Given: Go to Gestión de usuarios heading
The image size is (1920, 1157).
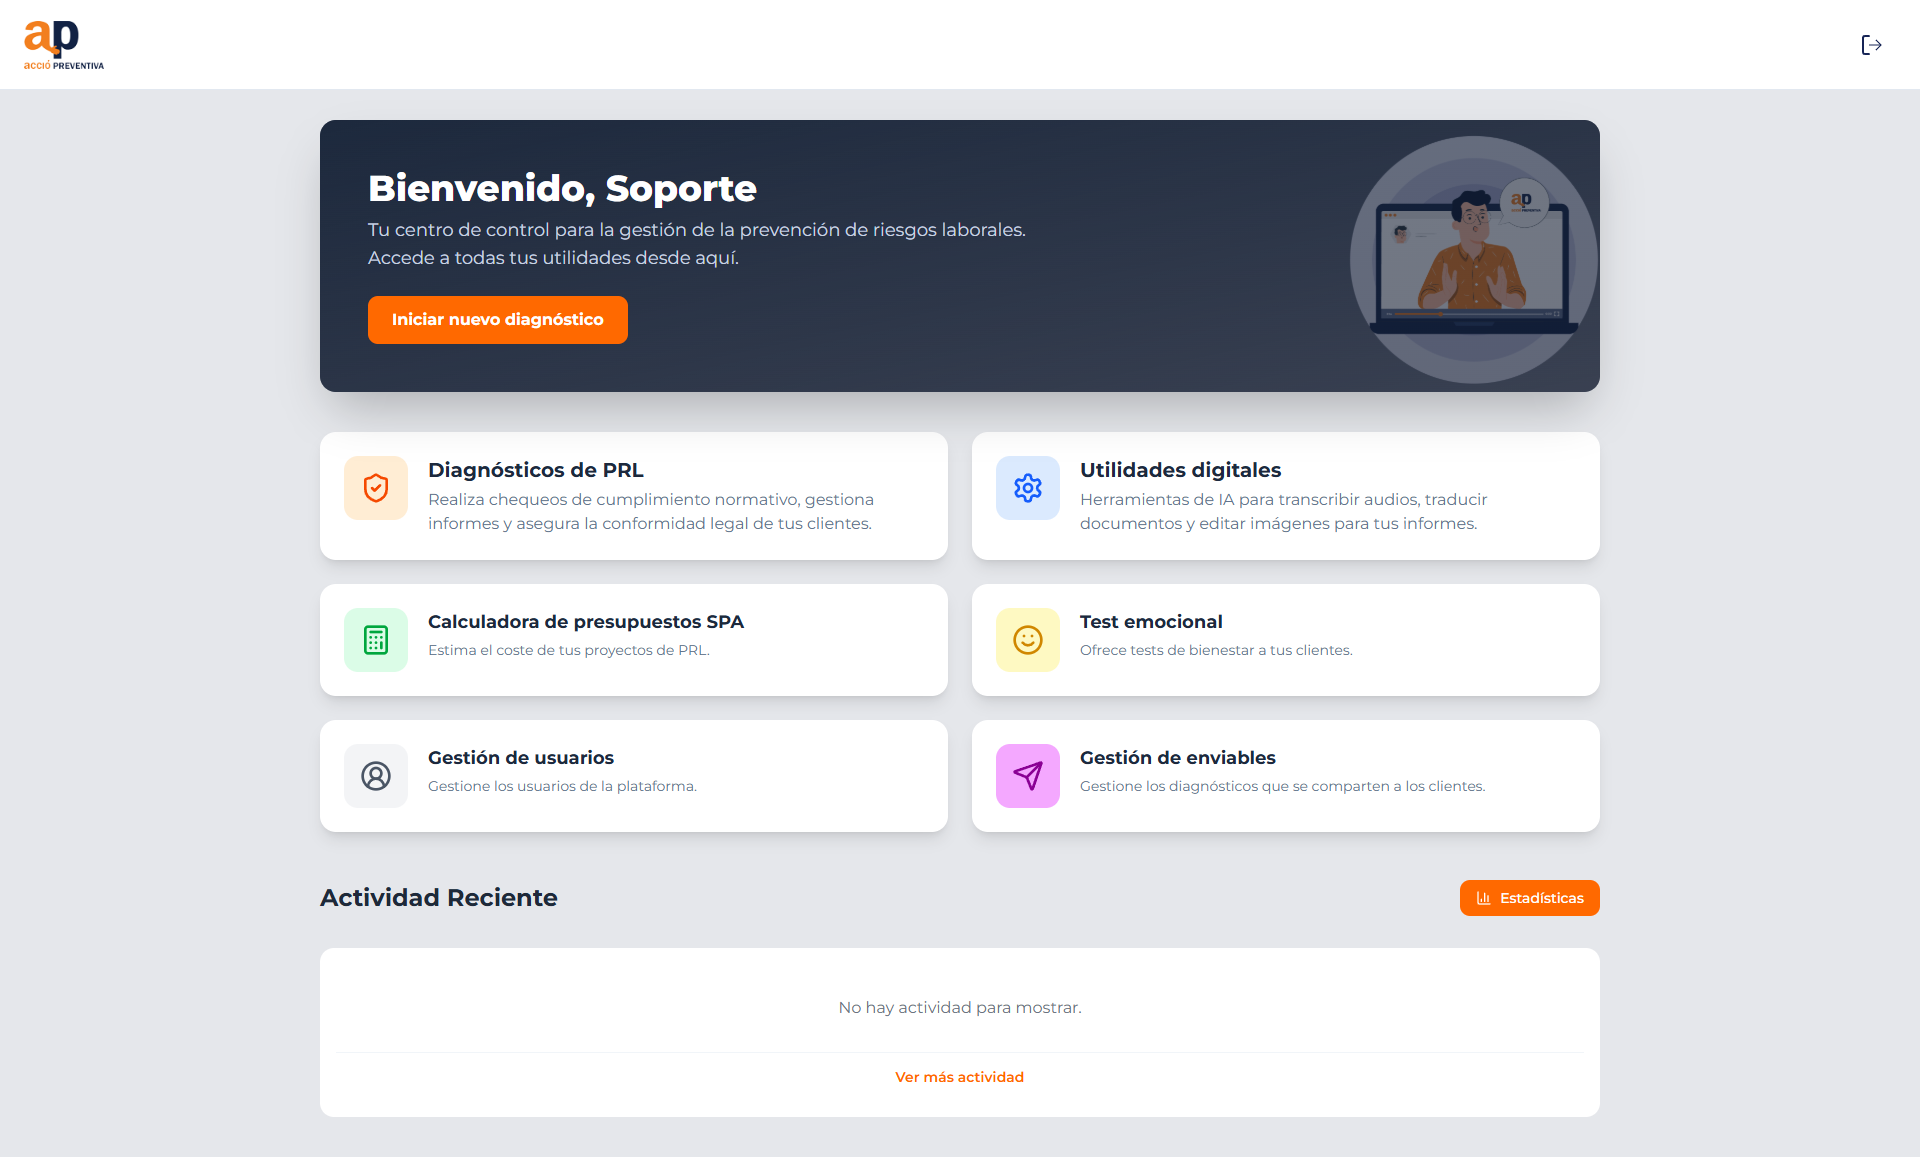Looking at the screenshot, I should (x=521, y=758).
